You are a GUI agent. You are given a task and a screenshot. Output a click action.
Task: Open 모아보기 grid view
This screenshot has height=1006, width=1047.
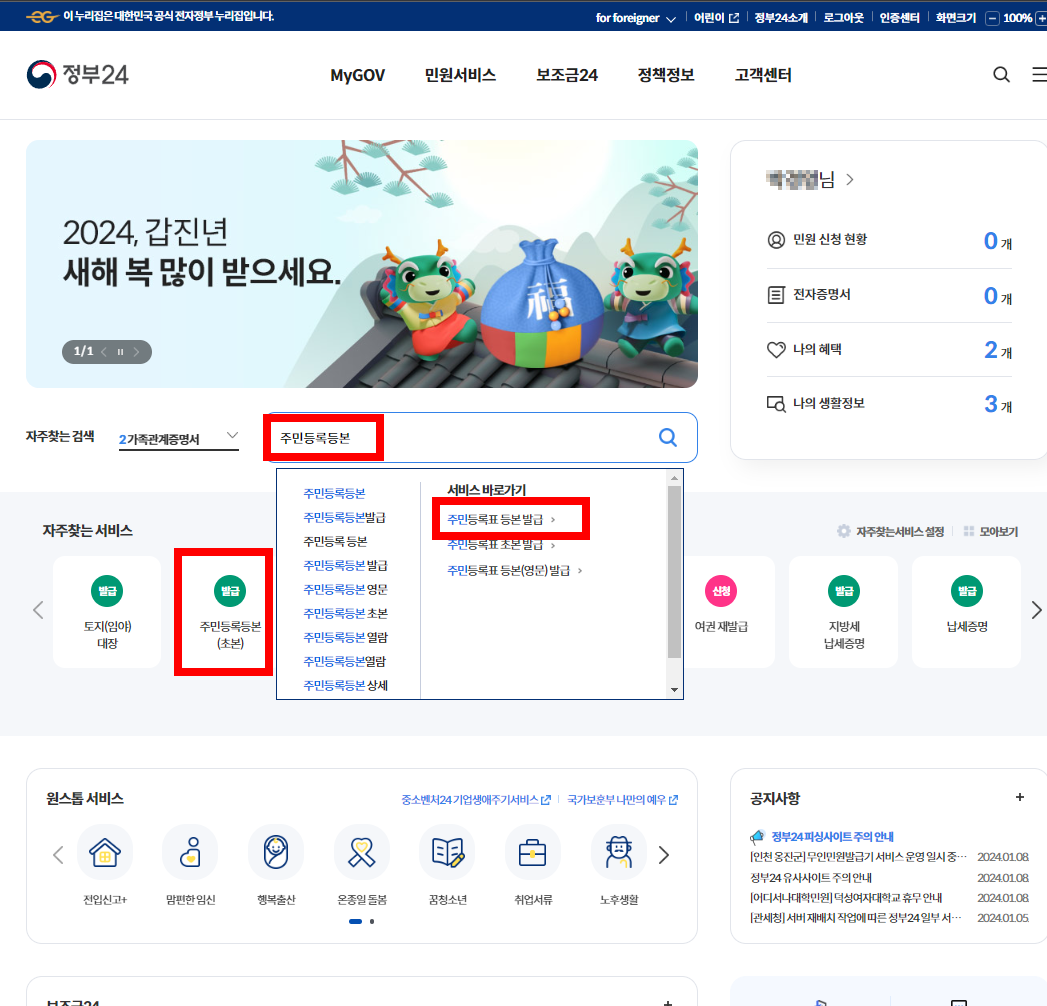[991, 531]
